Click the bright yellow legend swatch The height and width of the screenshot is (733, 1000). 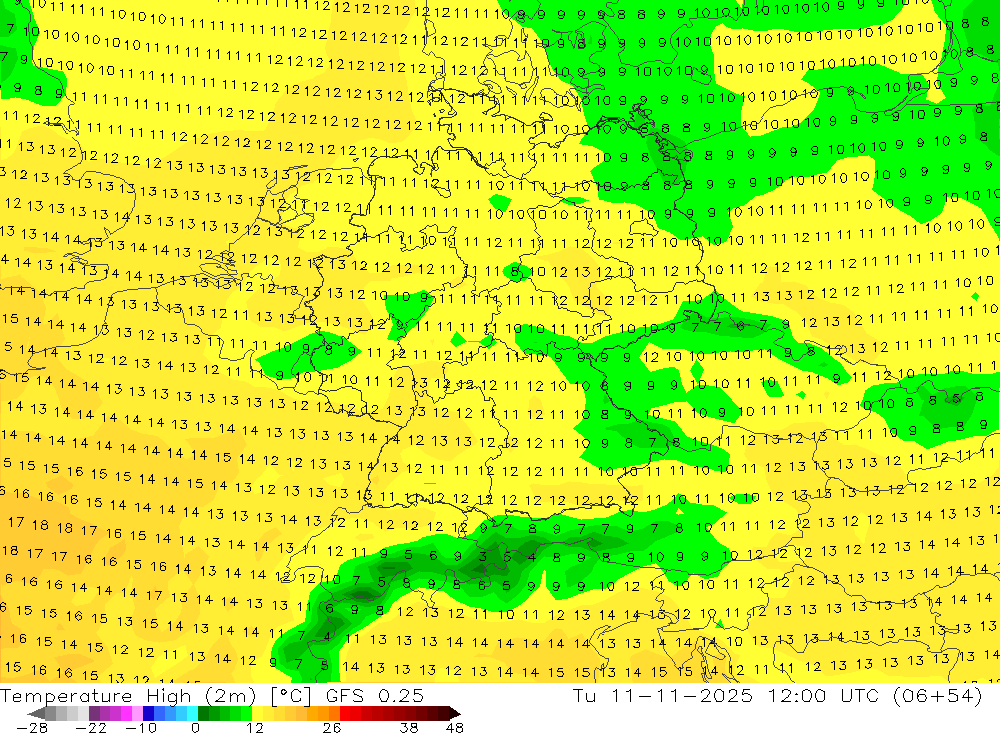[x=257, y=713]
